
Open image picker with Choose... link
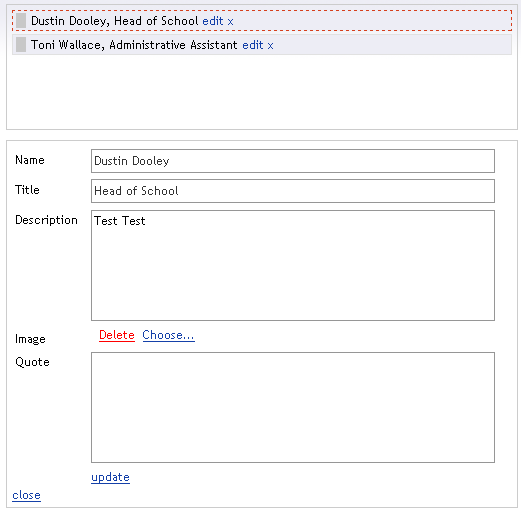click(168, 335)
